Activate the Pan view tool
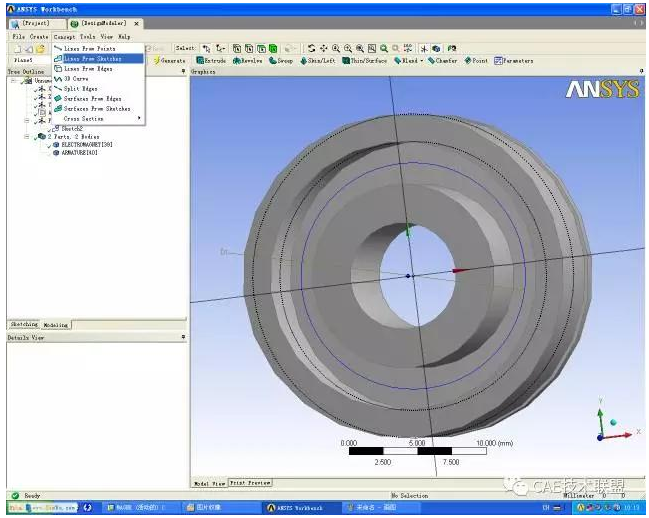The image size is (649, 518). [x=324, y=48]
